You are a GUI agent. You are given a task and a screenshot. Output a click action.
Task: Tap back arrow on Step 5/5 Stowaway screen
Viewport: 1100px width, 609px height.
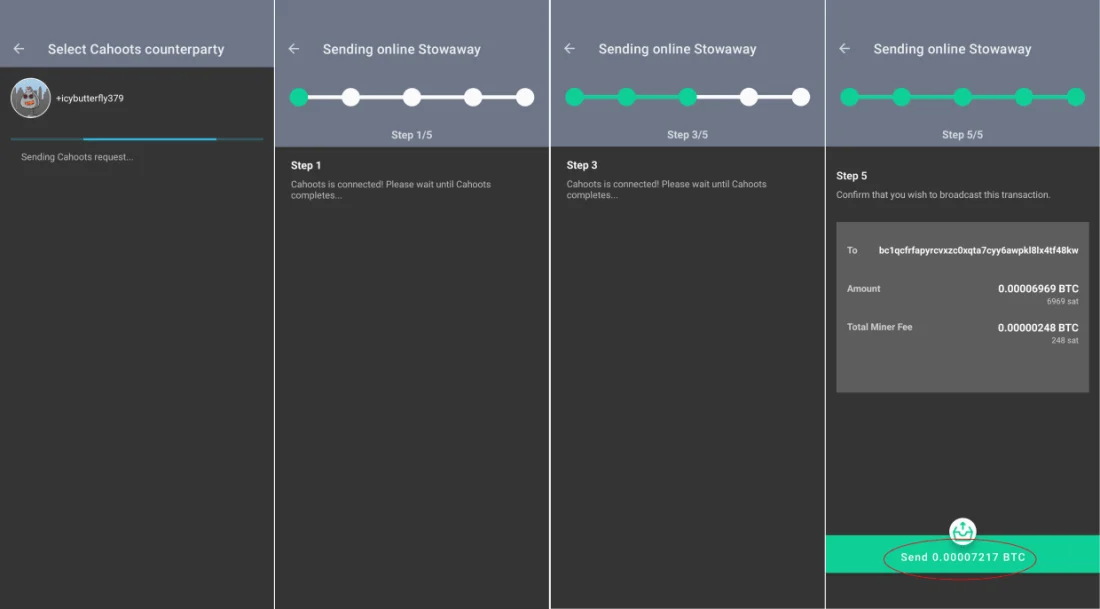pyautogui.click(x=845, y=49)
